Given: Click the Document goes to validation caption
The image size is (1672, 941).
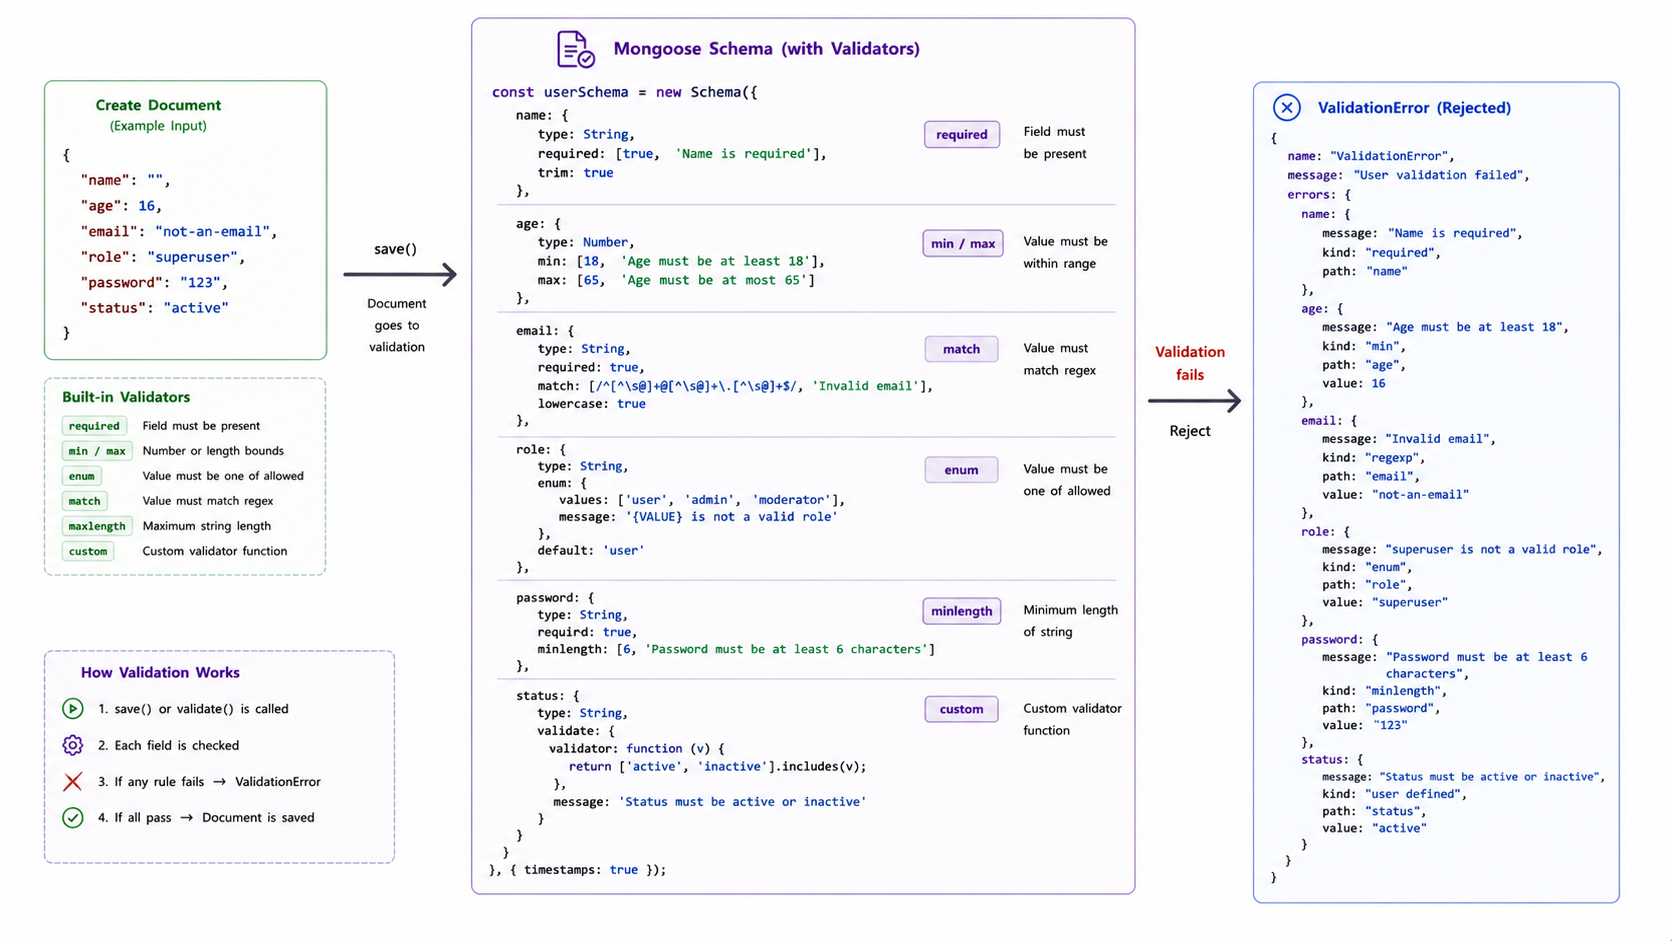Looking at the screenshot, I should pyautogui.click(x=396, y=325).
